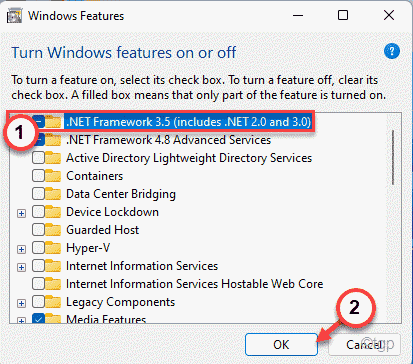Image resolution: width=413 pixels, height=364 pixels.
Task: Click the Active Directory Lightweight Directory Services folder icon
Action: 53,158
